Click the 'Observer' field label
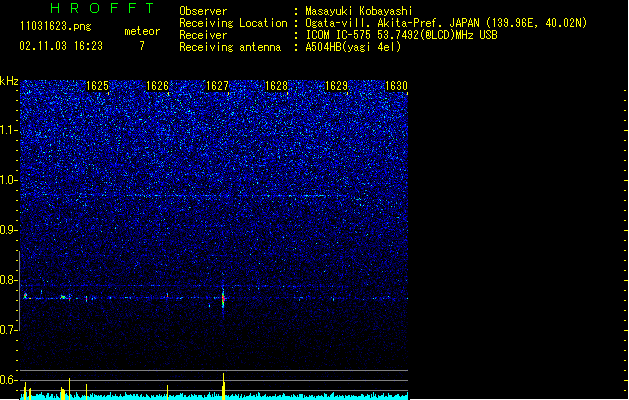 pos(203,11)
